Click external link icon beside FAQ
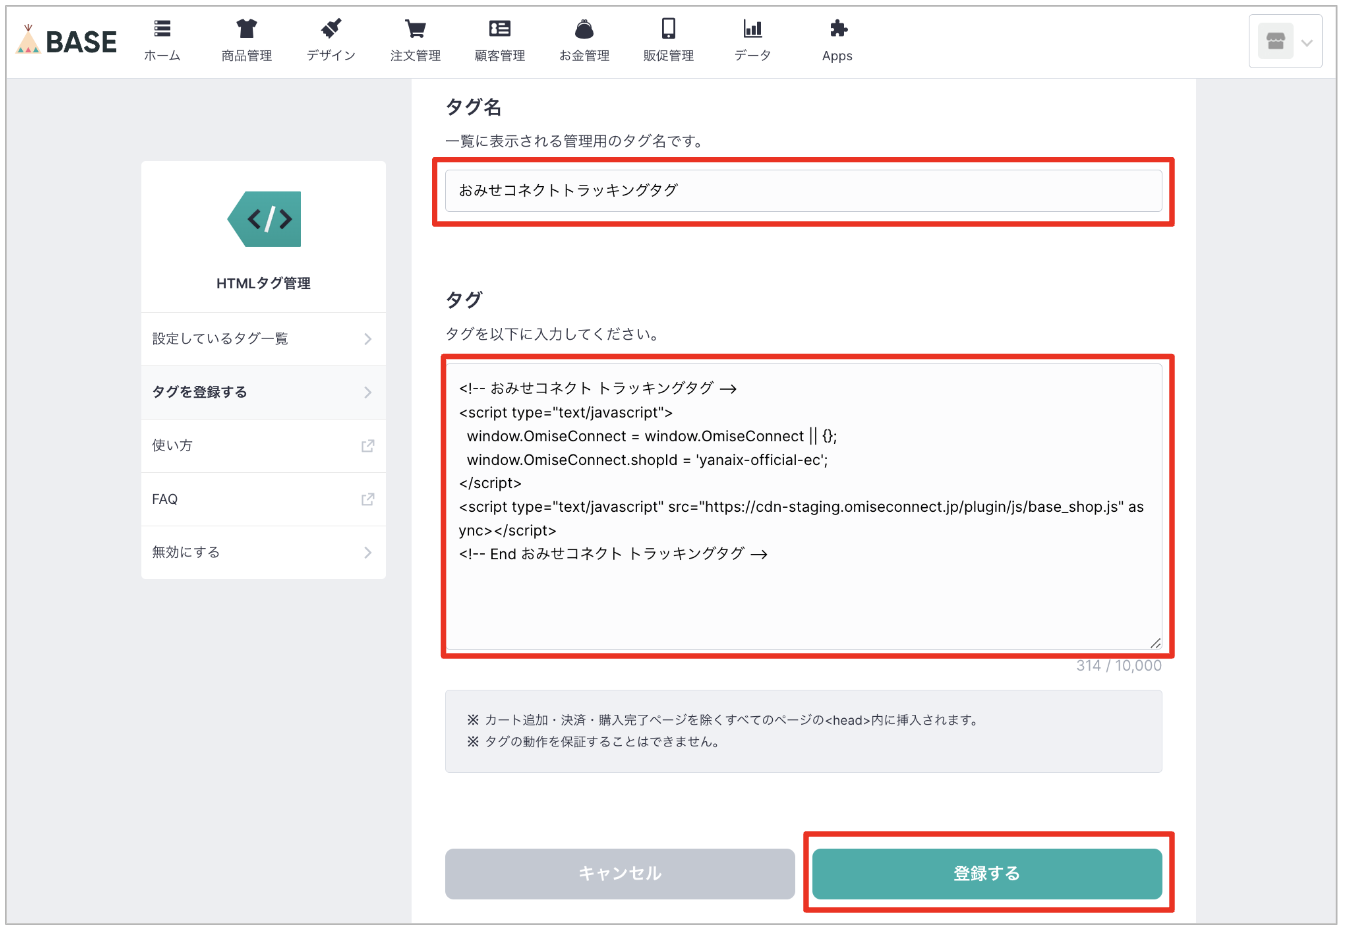The height and width of the screenshot is (936, 1346). (x=368, y=499)
